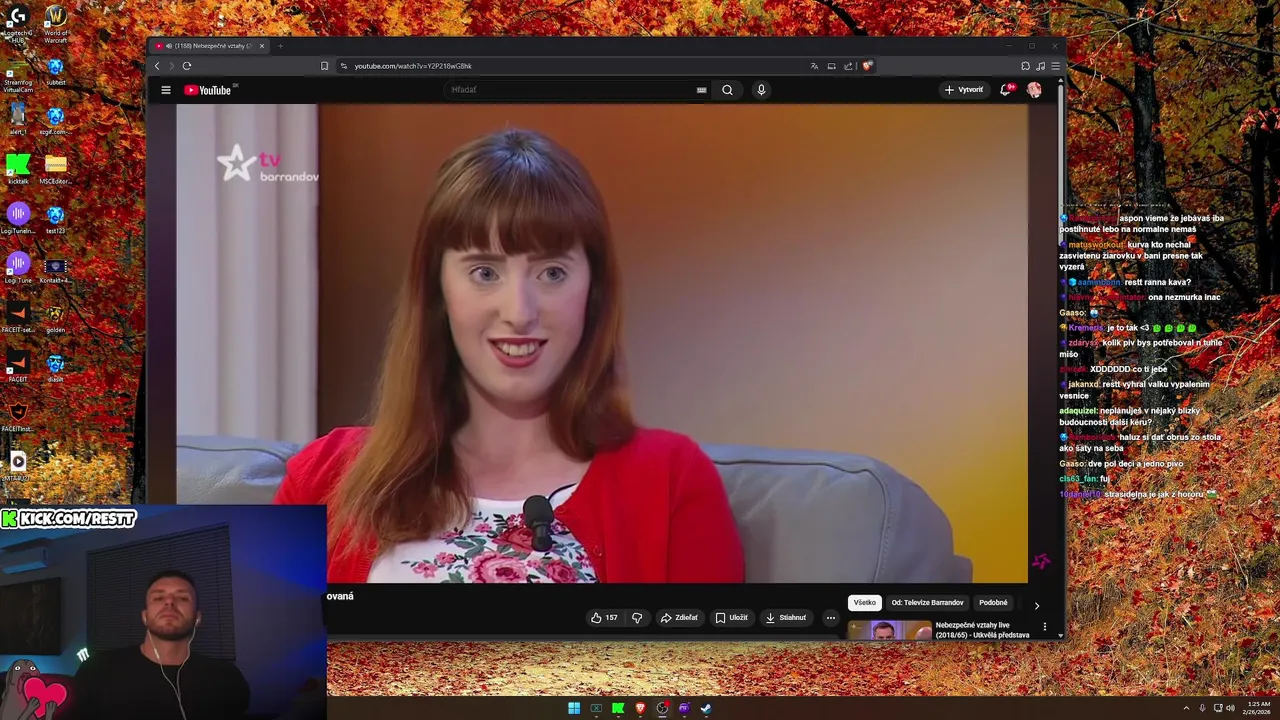1280x720 pixels.
Task: Click the URL youtube.com/watch address field
Action: pyautogui.click(x=413, y=66)
